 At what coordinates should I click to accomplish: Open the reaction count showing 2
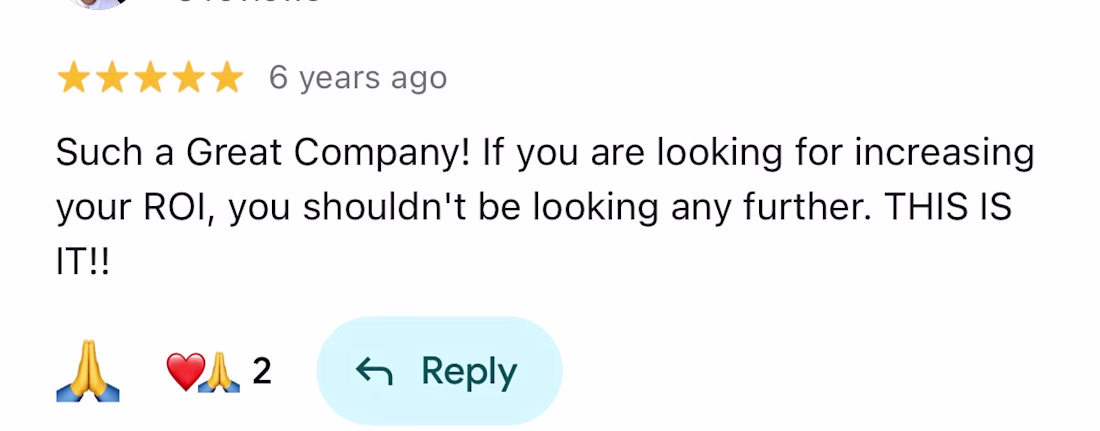(261, 372)
